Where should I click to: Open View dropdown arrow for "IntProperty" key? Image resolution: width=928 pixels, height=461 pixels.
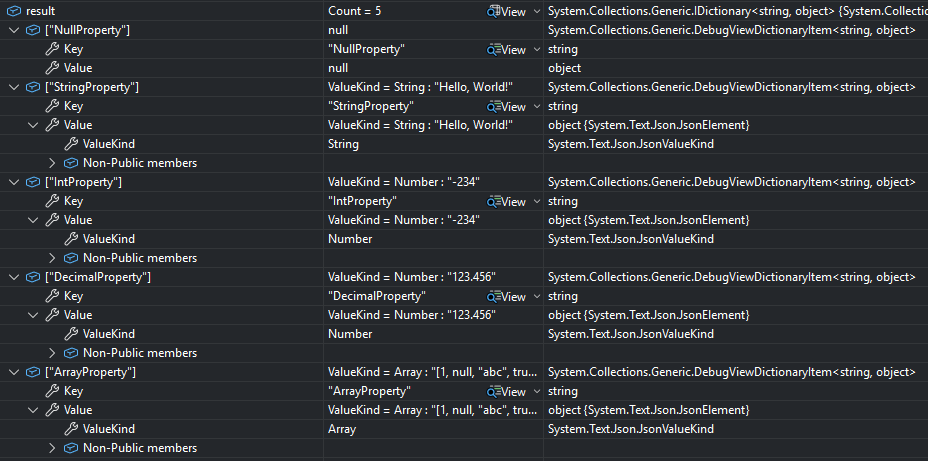click(x=537, y=201)
